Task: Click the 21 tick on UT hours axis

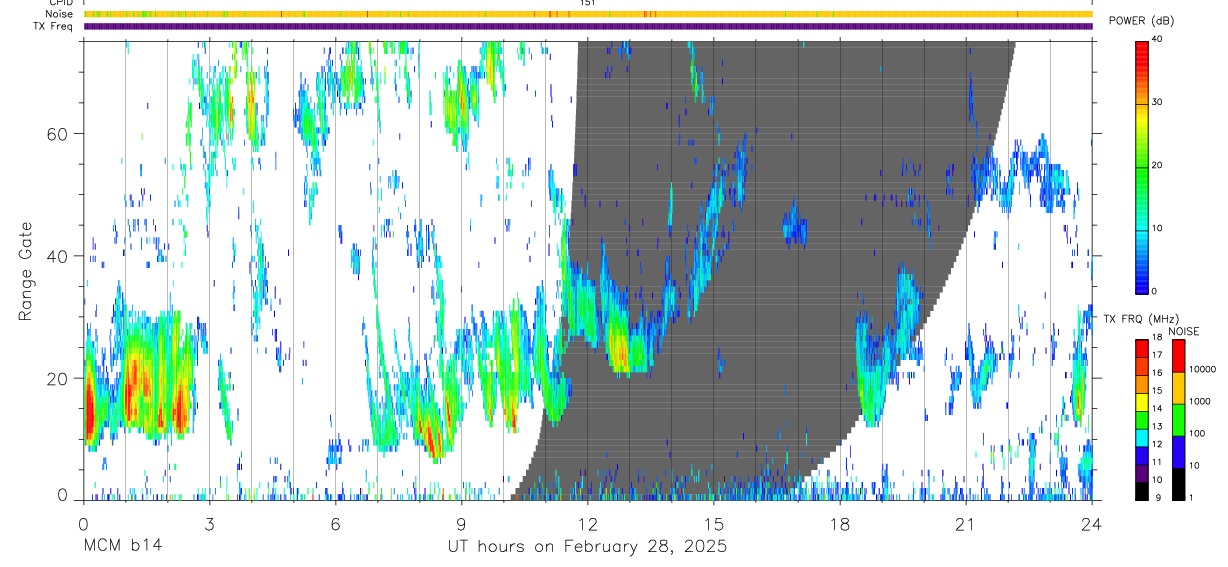Action: [966, 523]
